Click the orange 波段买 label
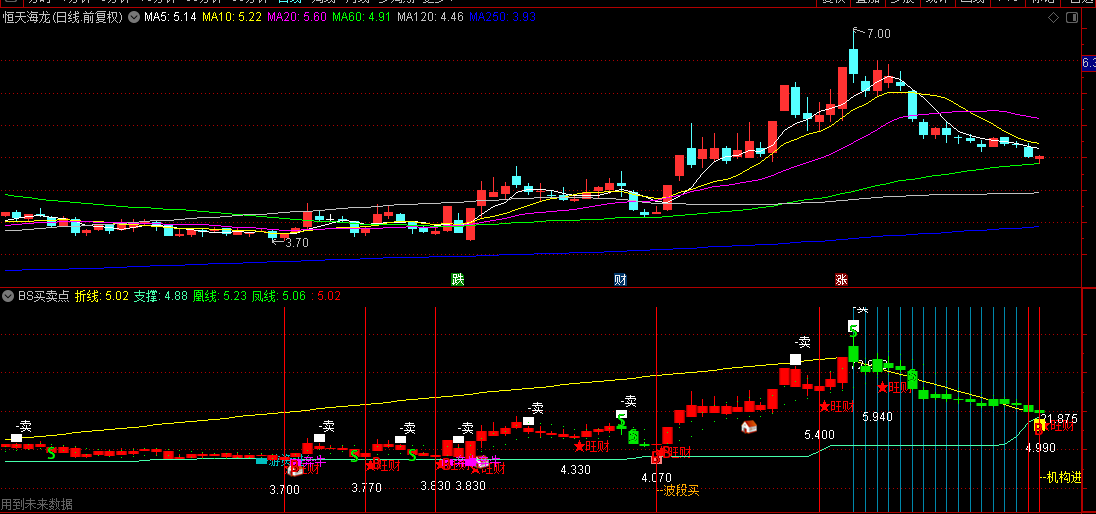Image resolution: width=1096 pixels, height=514 pixels. tap(678, 490)
